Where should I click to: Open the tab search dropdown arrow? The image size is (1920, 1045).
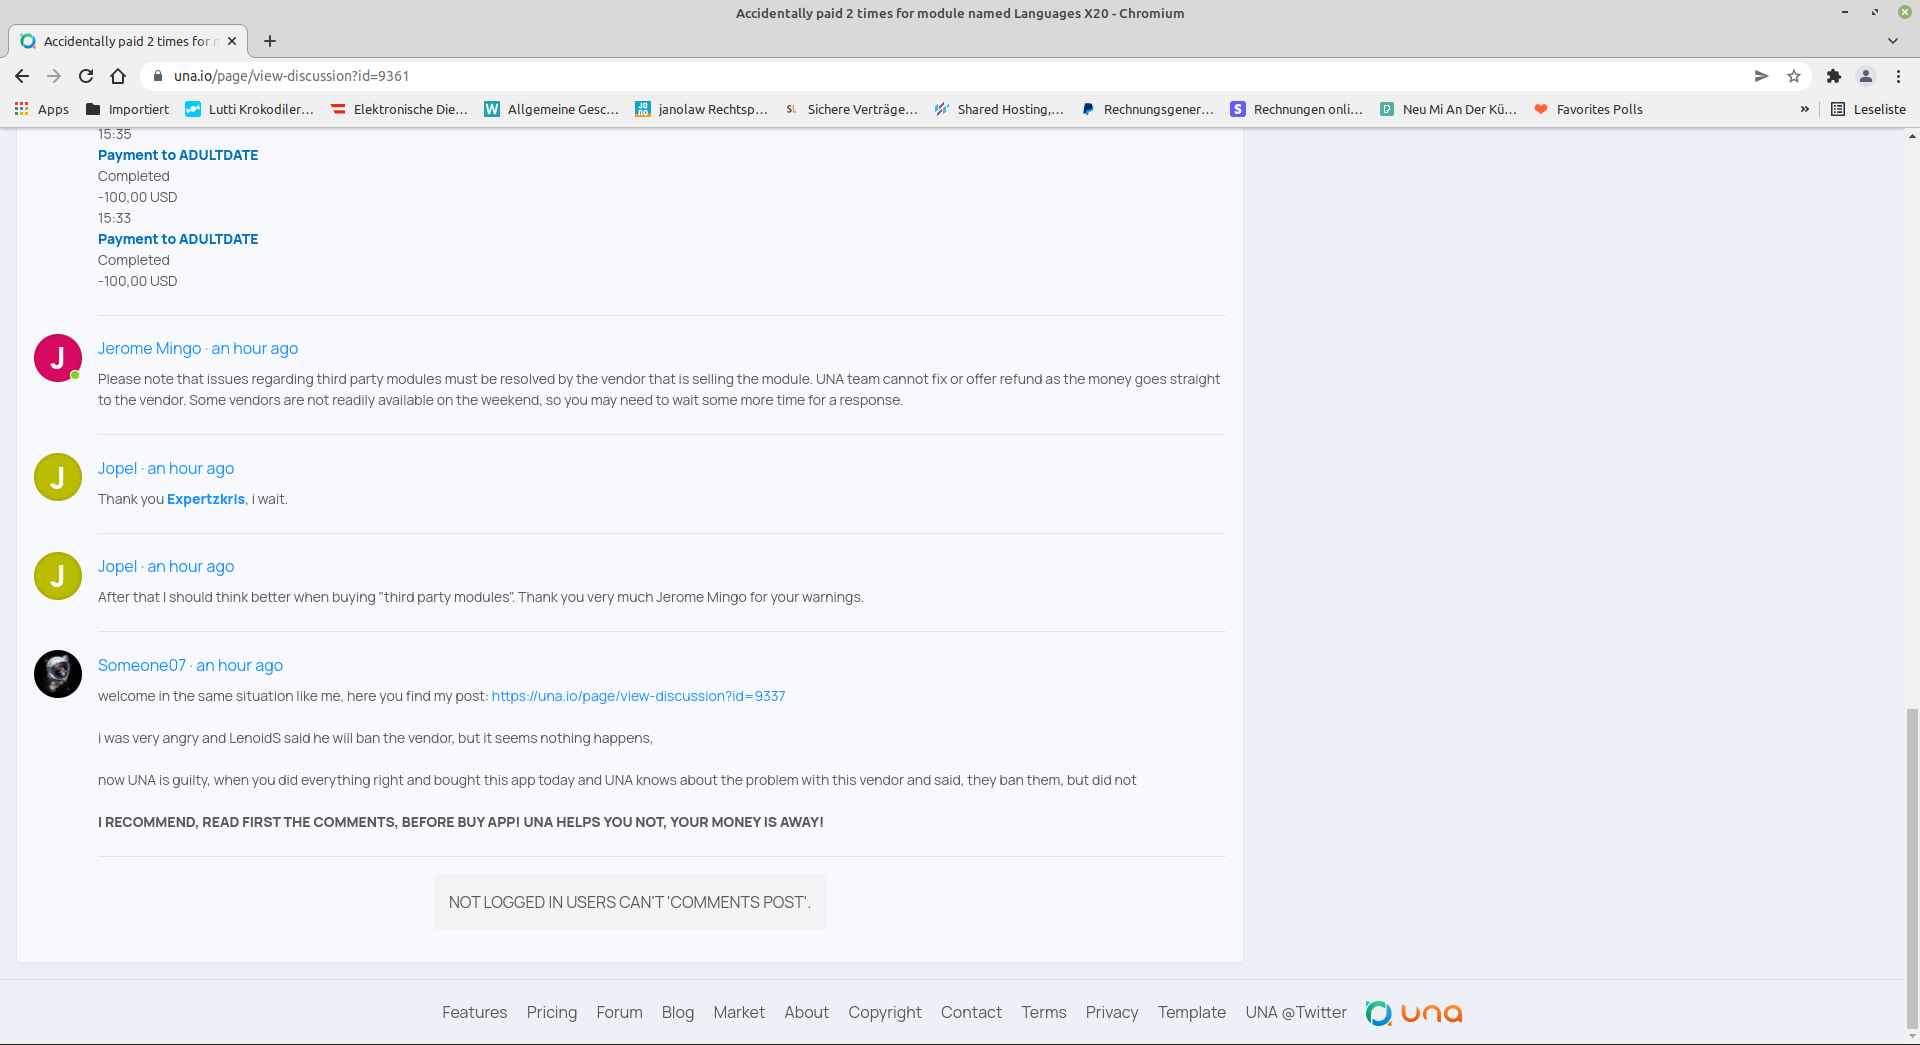point(1892,41)
